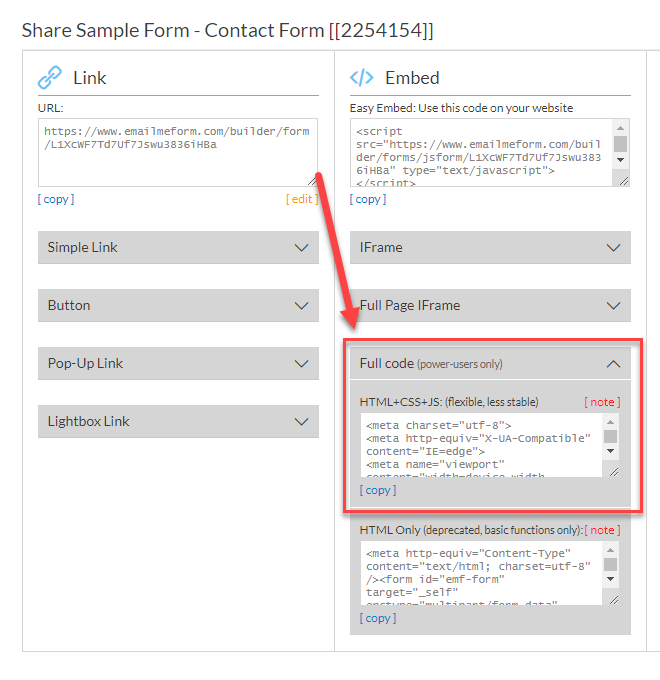This screenshot has width=660, height=680.
Task: Click the 'URL:' label
Action: [50, 108]
